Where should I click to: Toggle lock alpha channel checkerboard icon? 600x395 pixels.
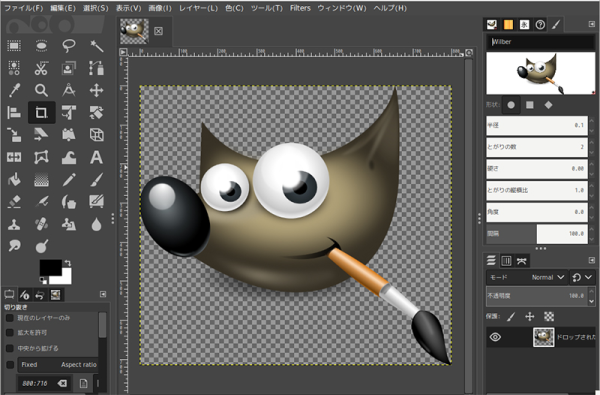pos(549,317)
